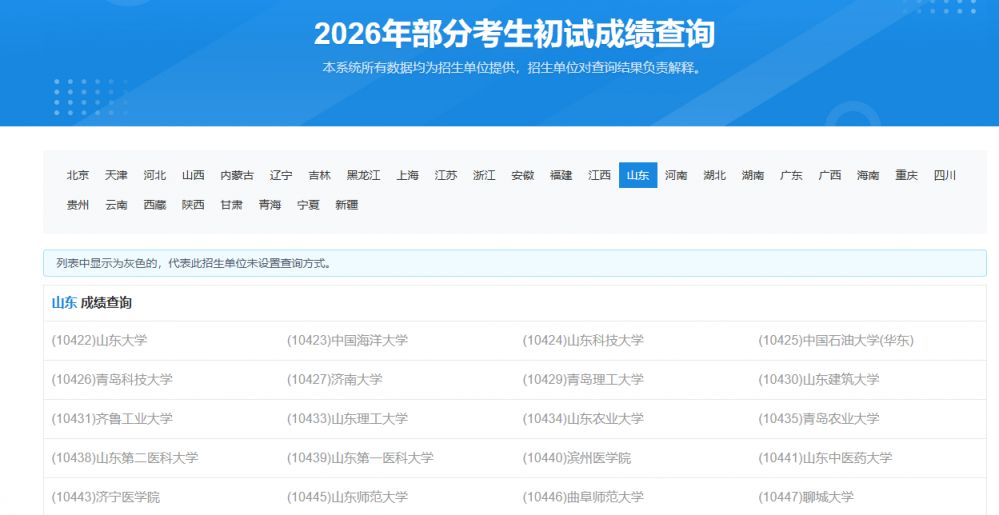Viewport: 999px width, 515px height.
Task: Click the highlighted 山东 province tab
Action: (638, 175)
